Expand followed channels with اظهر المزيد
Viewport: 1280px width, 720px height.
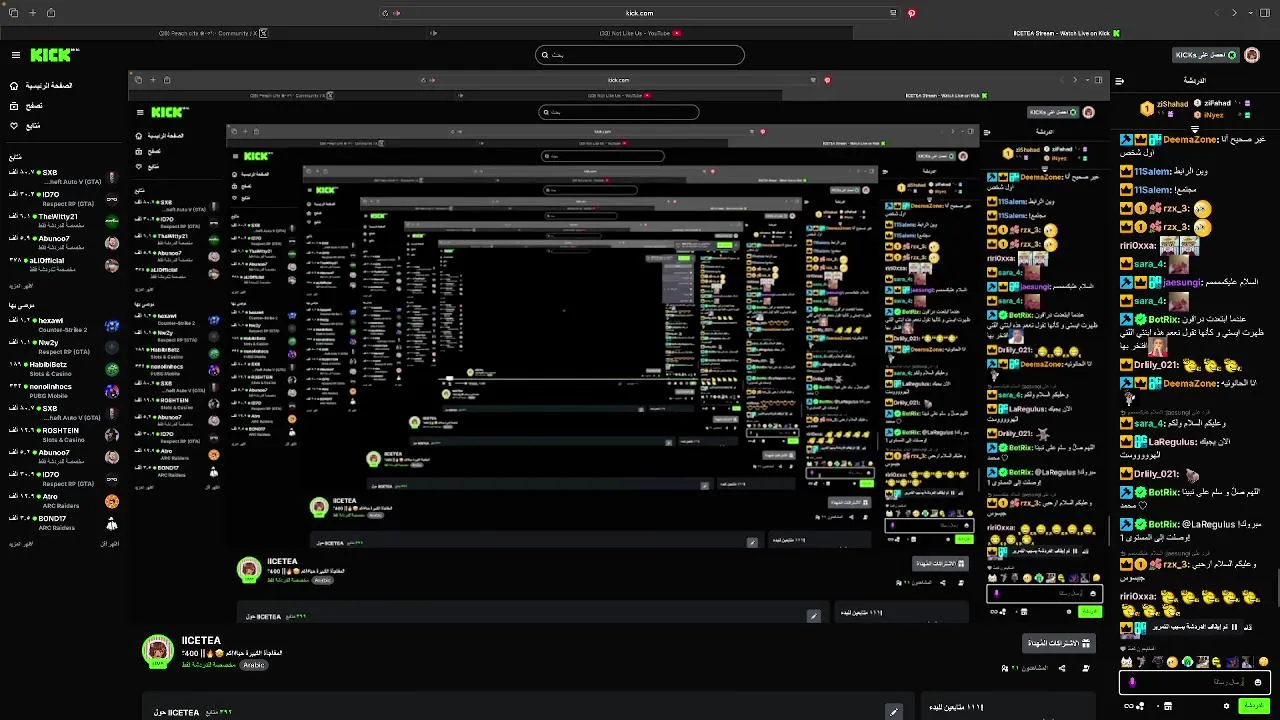(x=21, y=286)
